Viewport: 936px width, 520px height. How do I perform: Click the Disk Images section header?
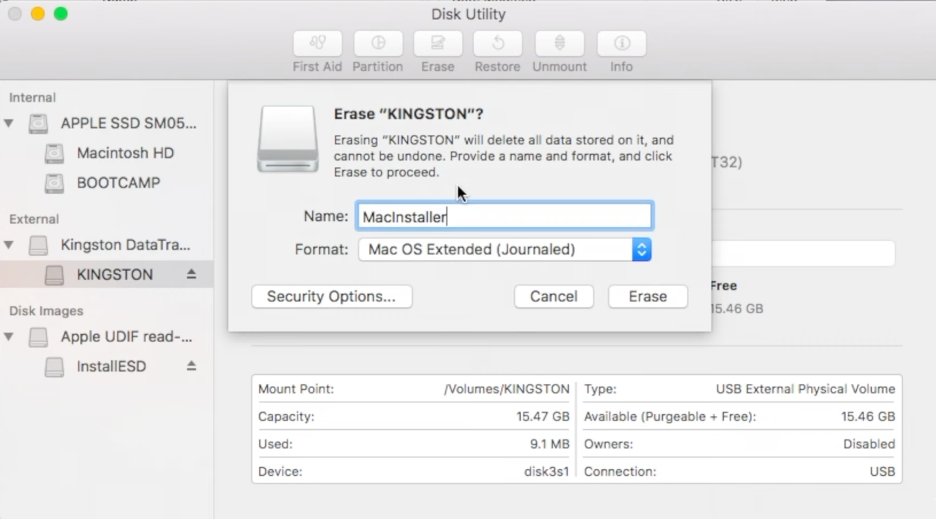[46, 311]
